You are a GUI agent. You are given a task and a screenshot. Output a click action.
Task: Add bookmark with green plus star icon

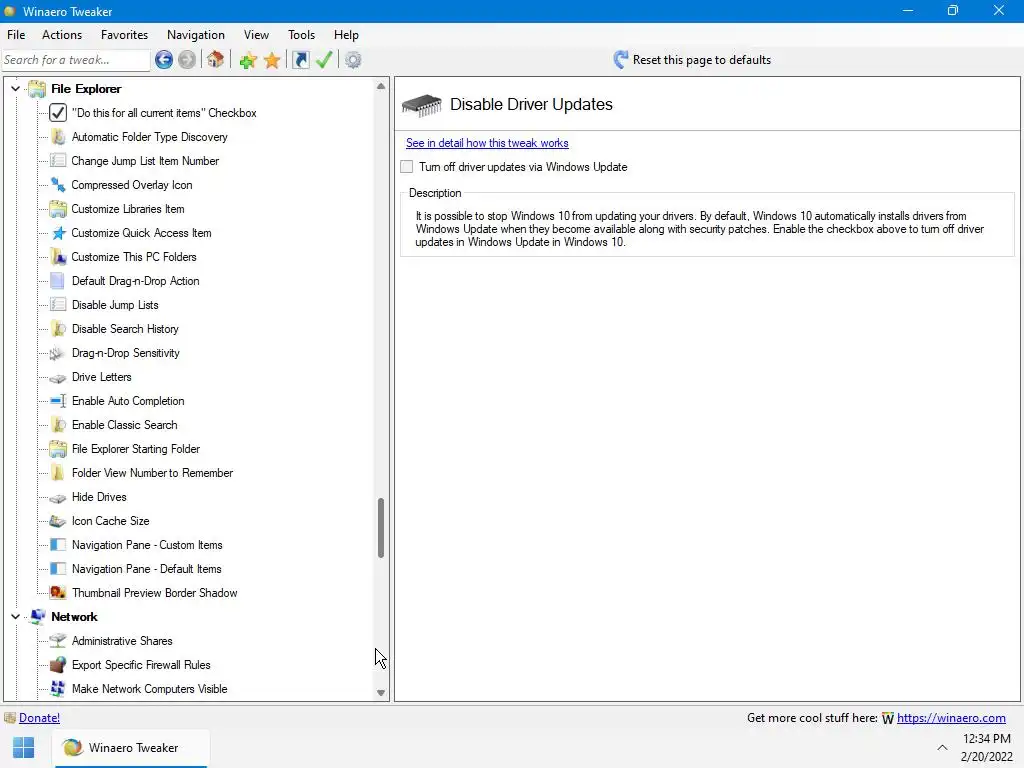click(x=248, y=60)
